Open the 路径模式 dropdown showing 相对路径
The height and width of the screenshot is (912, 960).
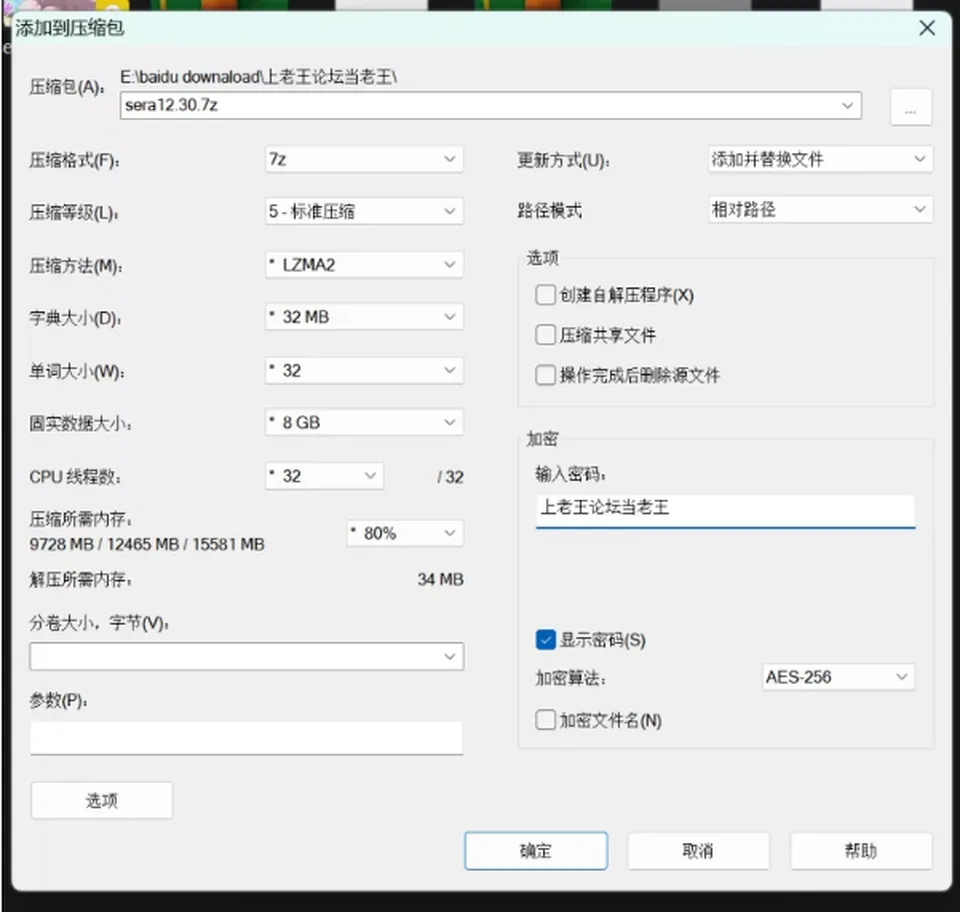[x=820, y=210]
